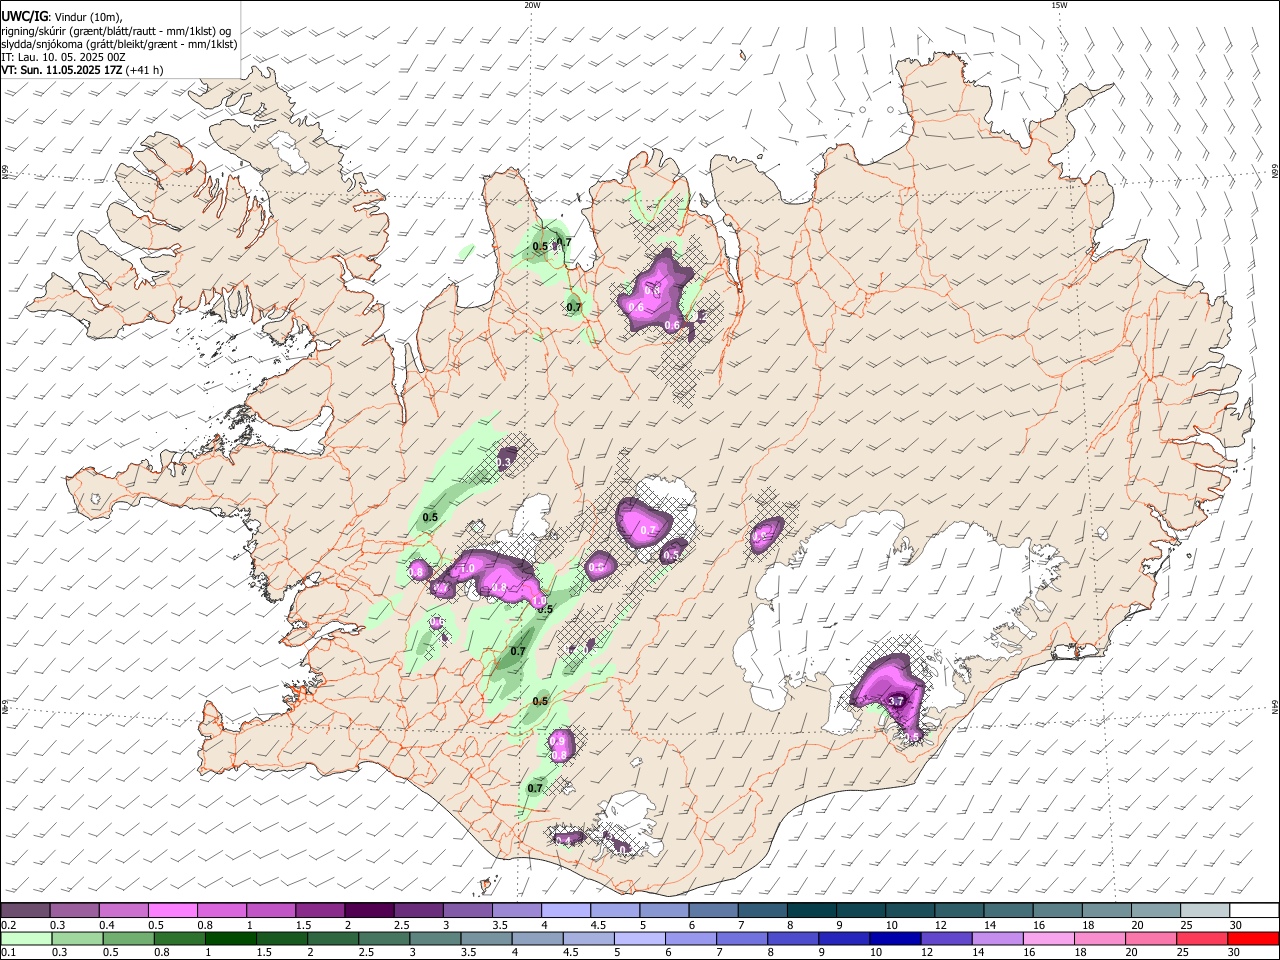Click the bright red lower swatch starting at 30

tap(1252, 938)
